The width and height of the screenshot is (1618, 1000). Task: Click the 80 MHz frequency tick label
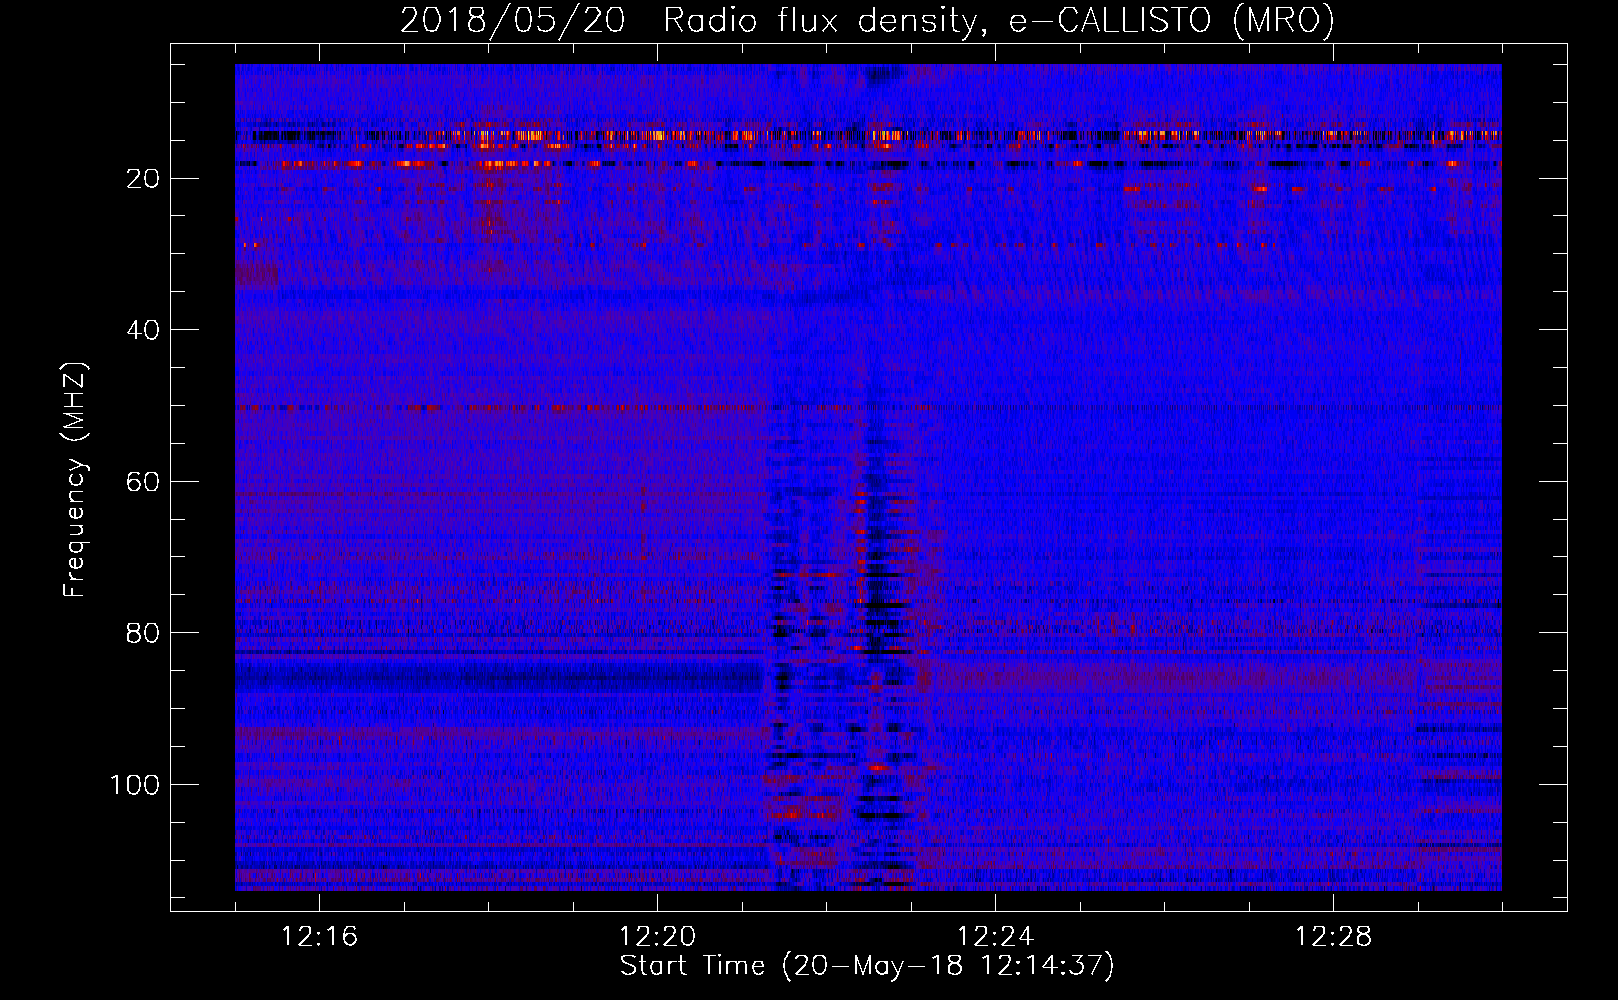143,633
